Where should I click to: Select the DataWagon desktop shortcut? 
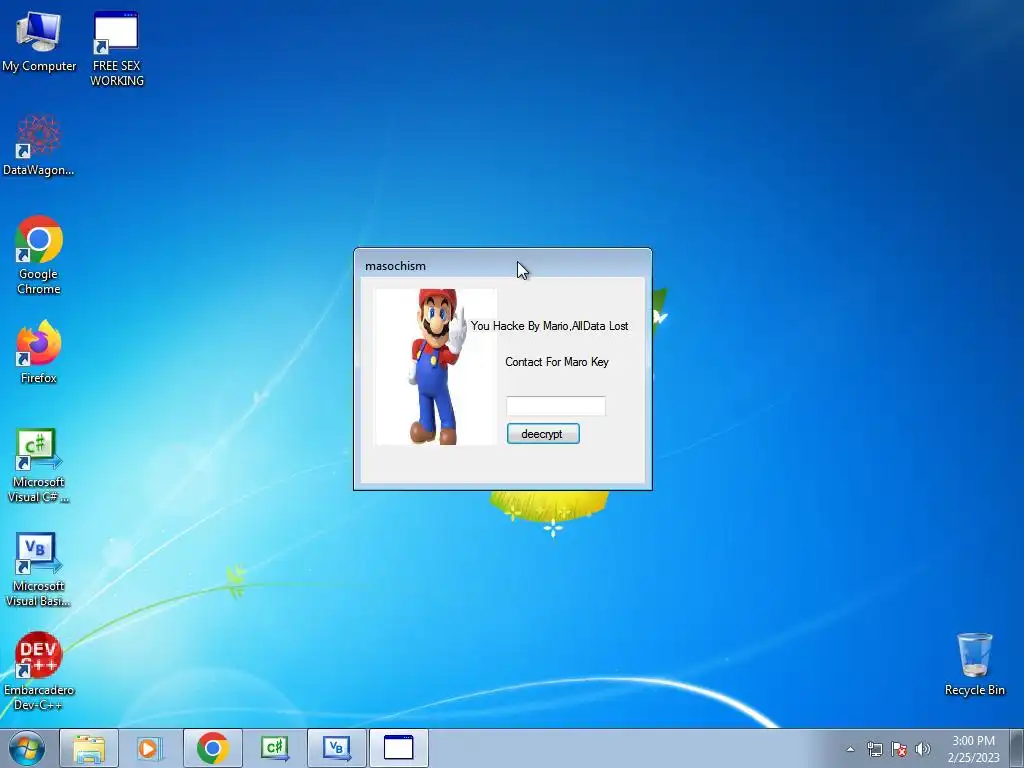tap(39, 145)
